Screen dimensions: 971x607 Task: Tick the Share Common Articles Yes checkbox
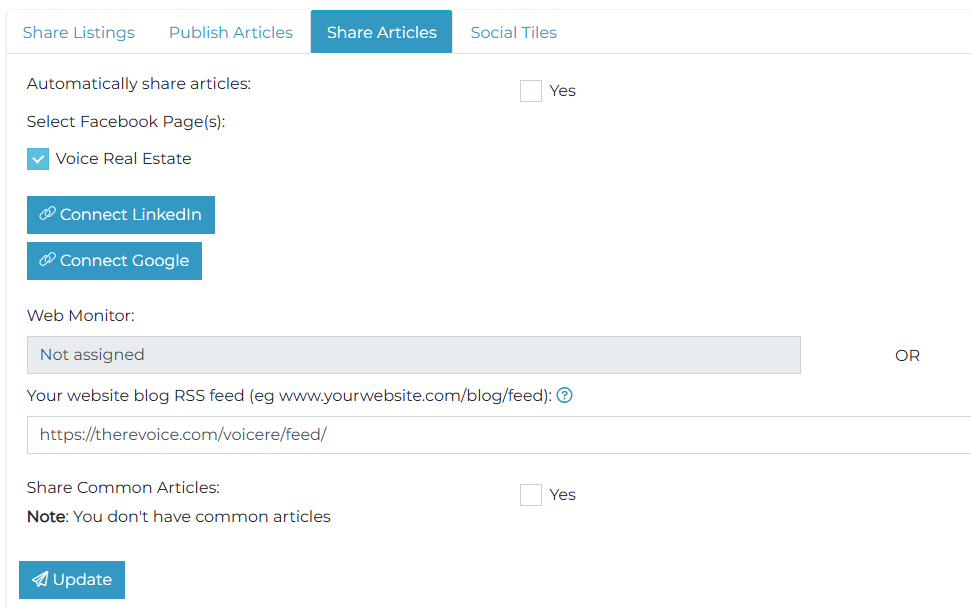pyautogui.click(x=531, y=495)
